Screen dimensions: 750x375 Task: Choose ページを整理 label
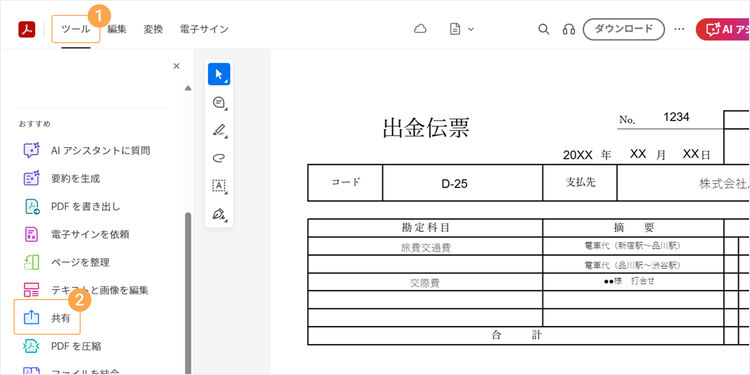pos(80,262)
